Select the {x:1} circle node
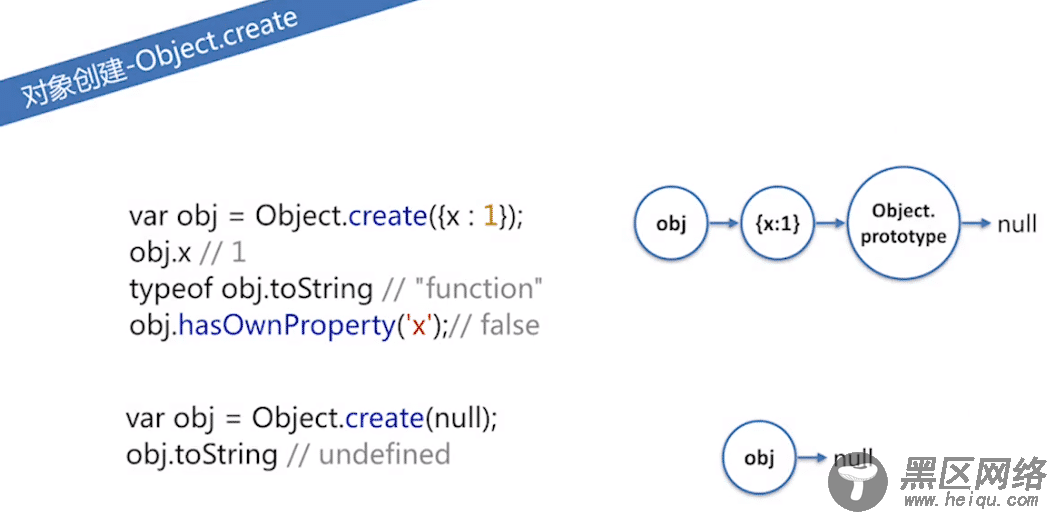1060x517 pixels. 777,224
